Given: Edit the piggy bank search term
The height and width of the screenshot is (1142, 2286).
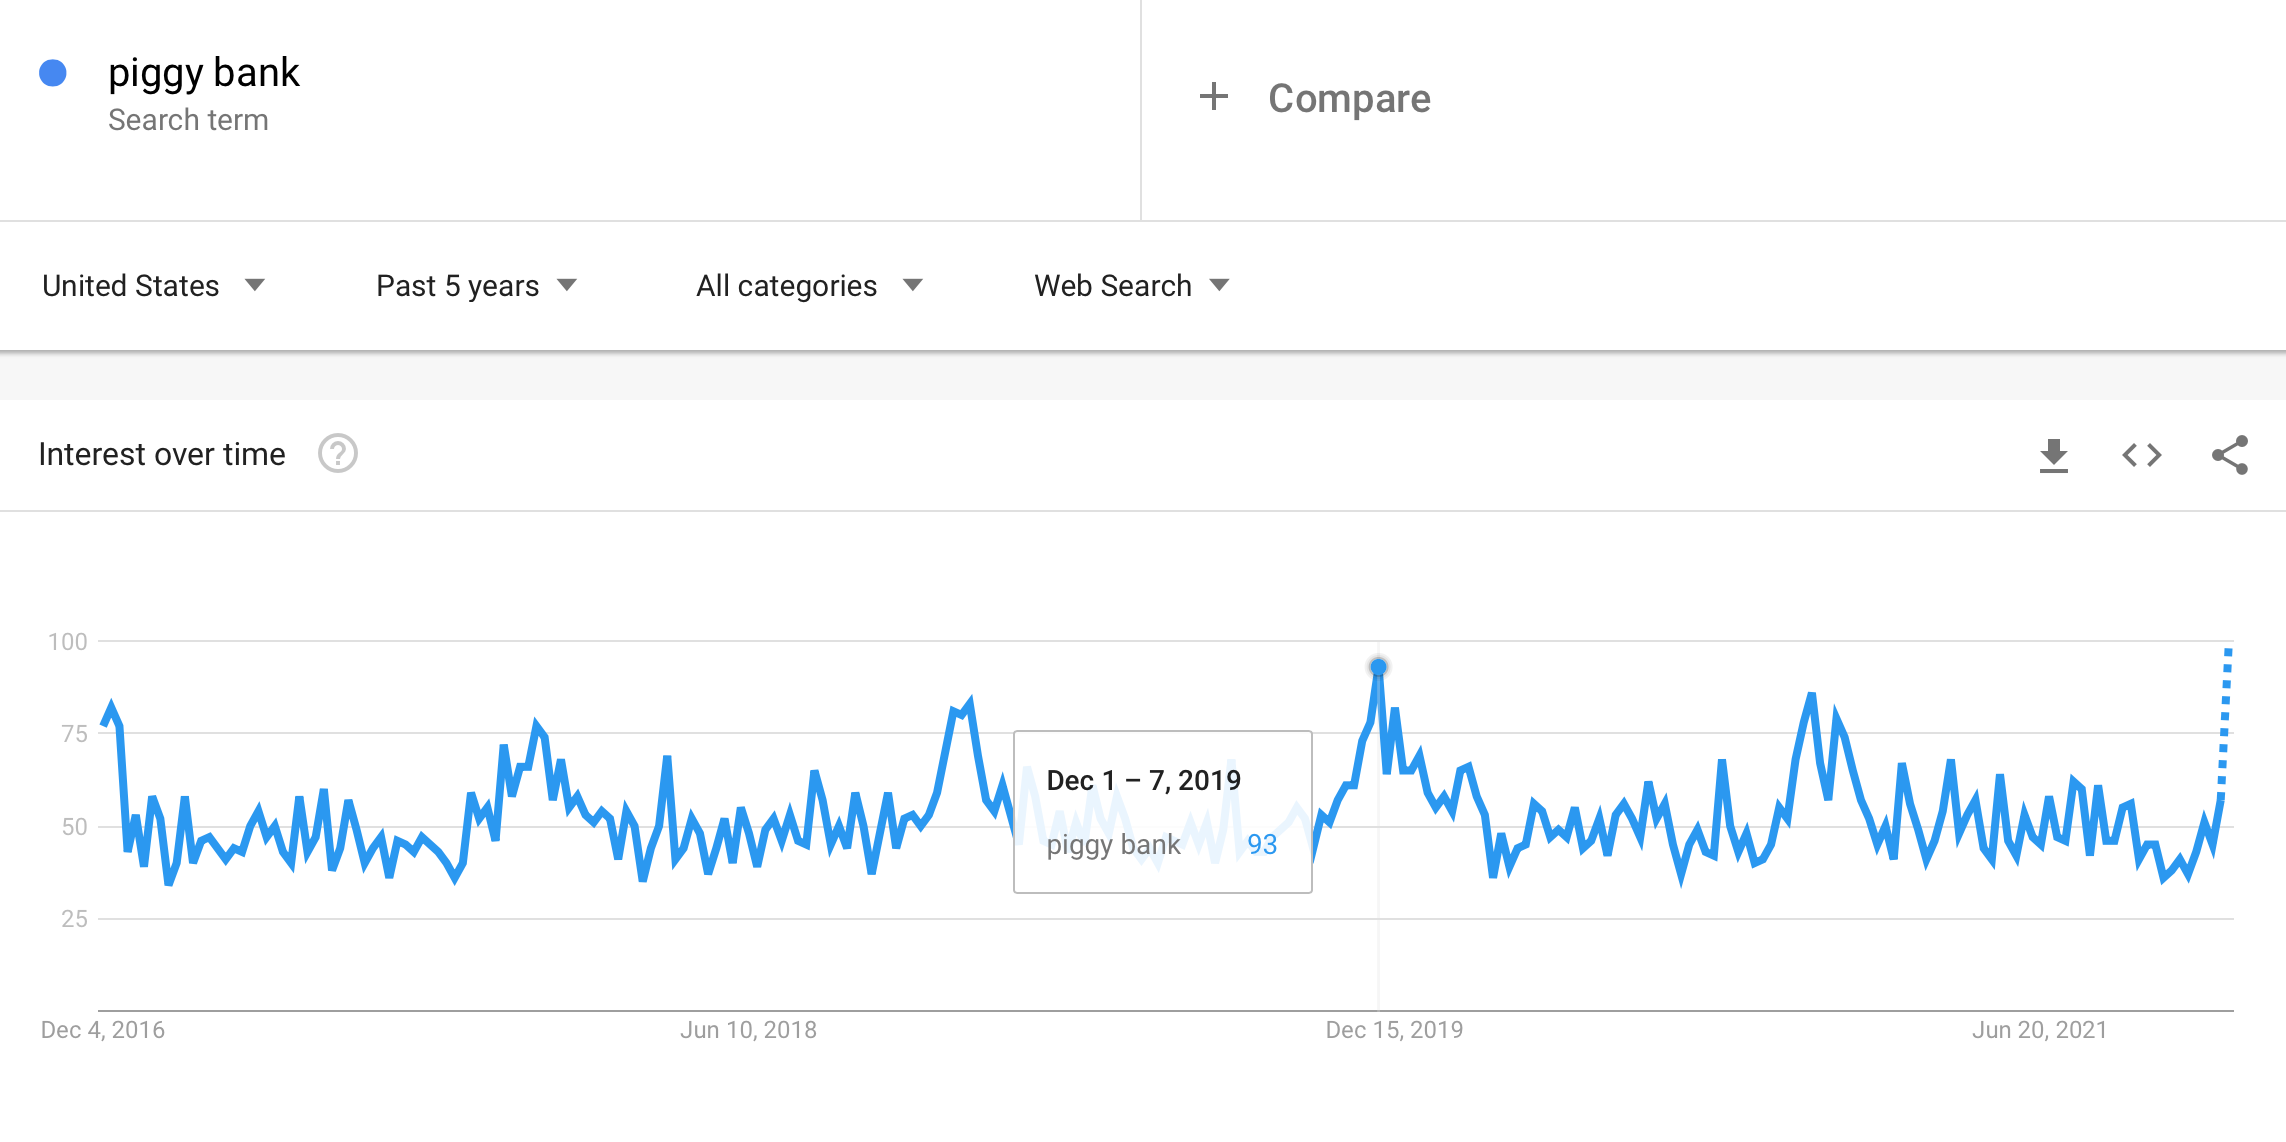Looking at the screenshot, I should point(204,73).
